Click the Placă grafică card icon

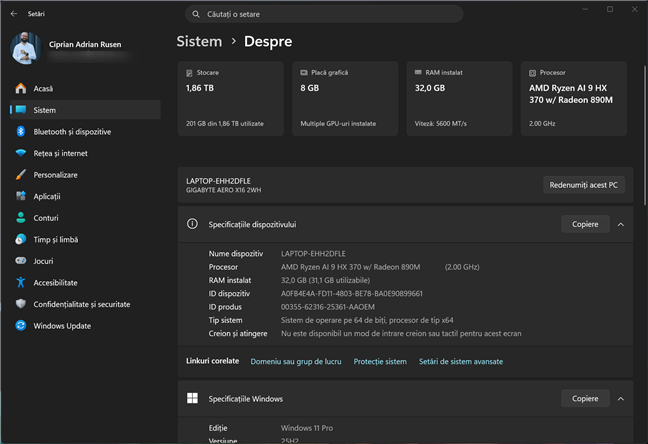pos(304,73)
